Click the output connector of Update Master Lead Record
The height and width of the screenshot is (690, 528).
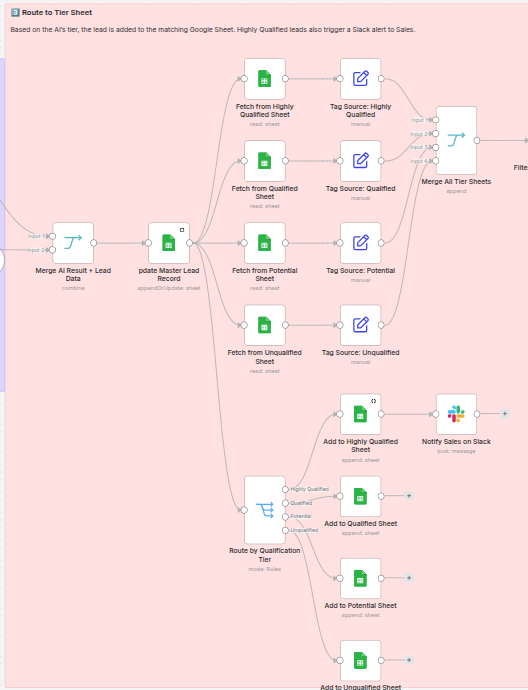click(190, 243)
